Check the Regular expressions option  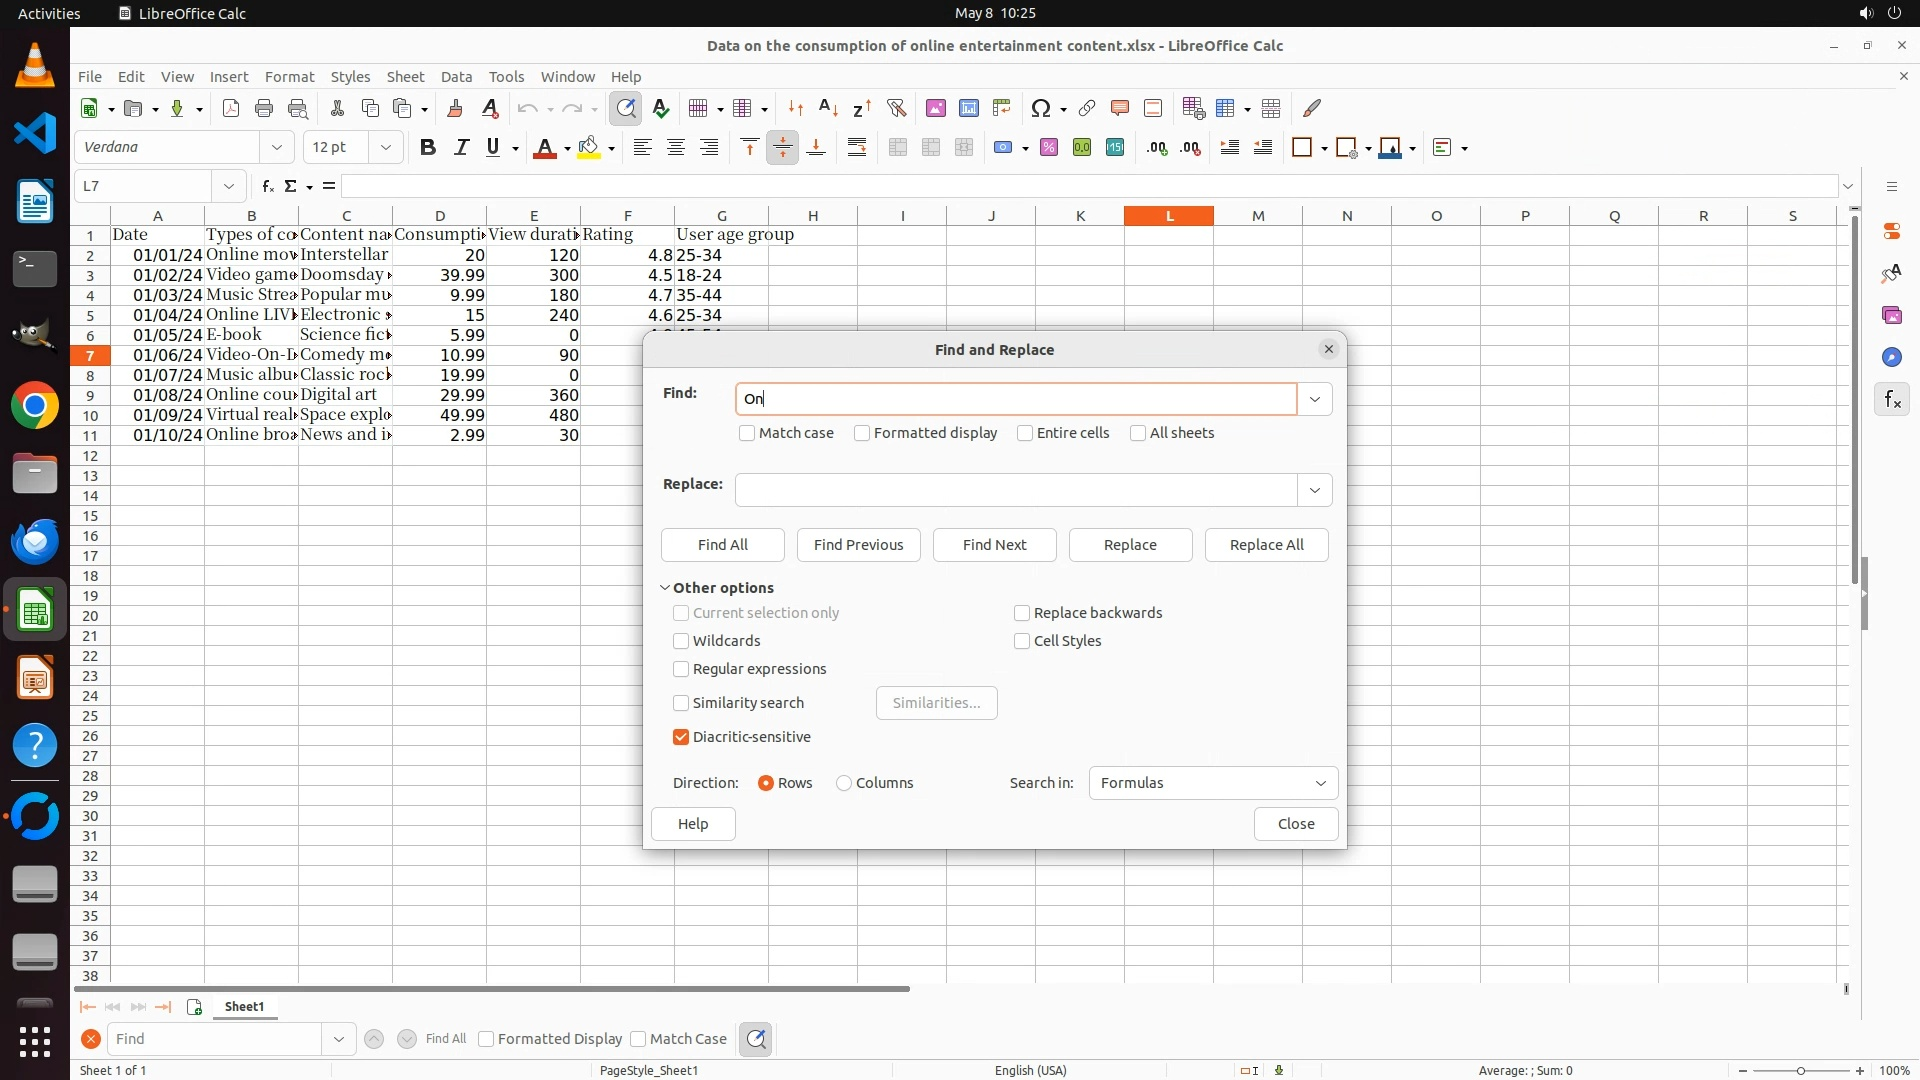(681, 669)
